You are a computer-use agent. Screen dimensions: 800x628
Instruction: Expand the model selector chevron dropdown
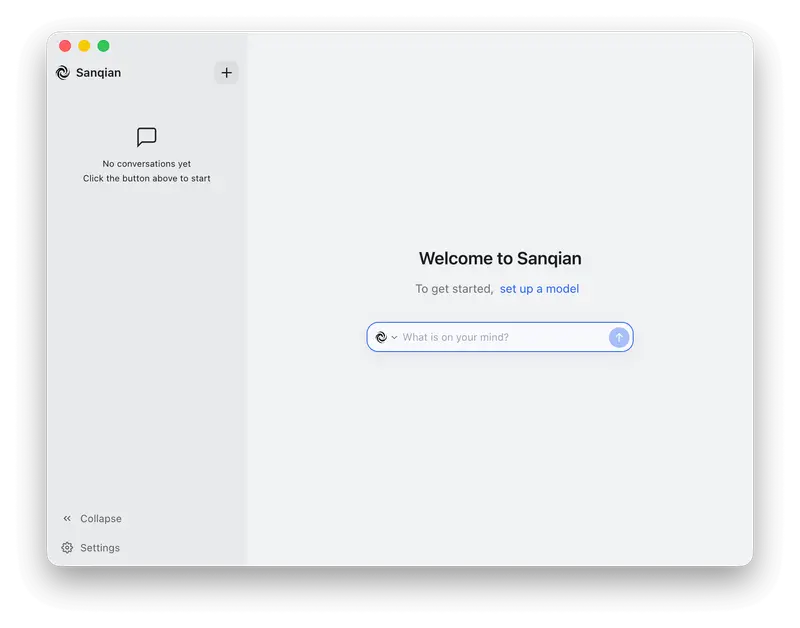point(394,338)
